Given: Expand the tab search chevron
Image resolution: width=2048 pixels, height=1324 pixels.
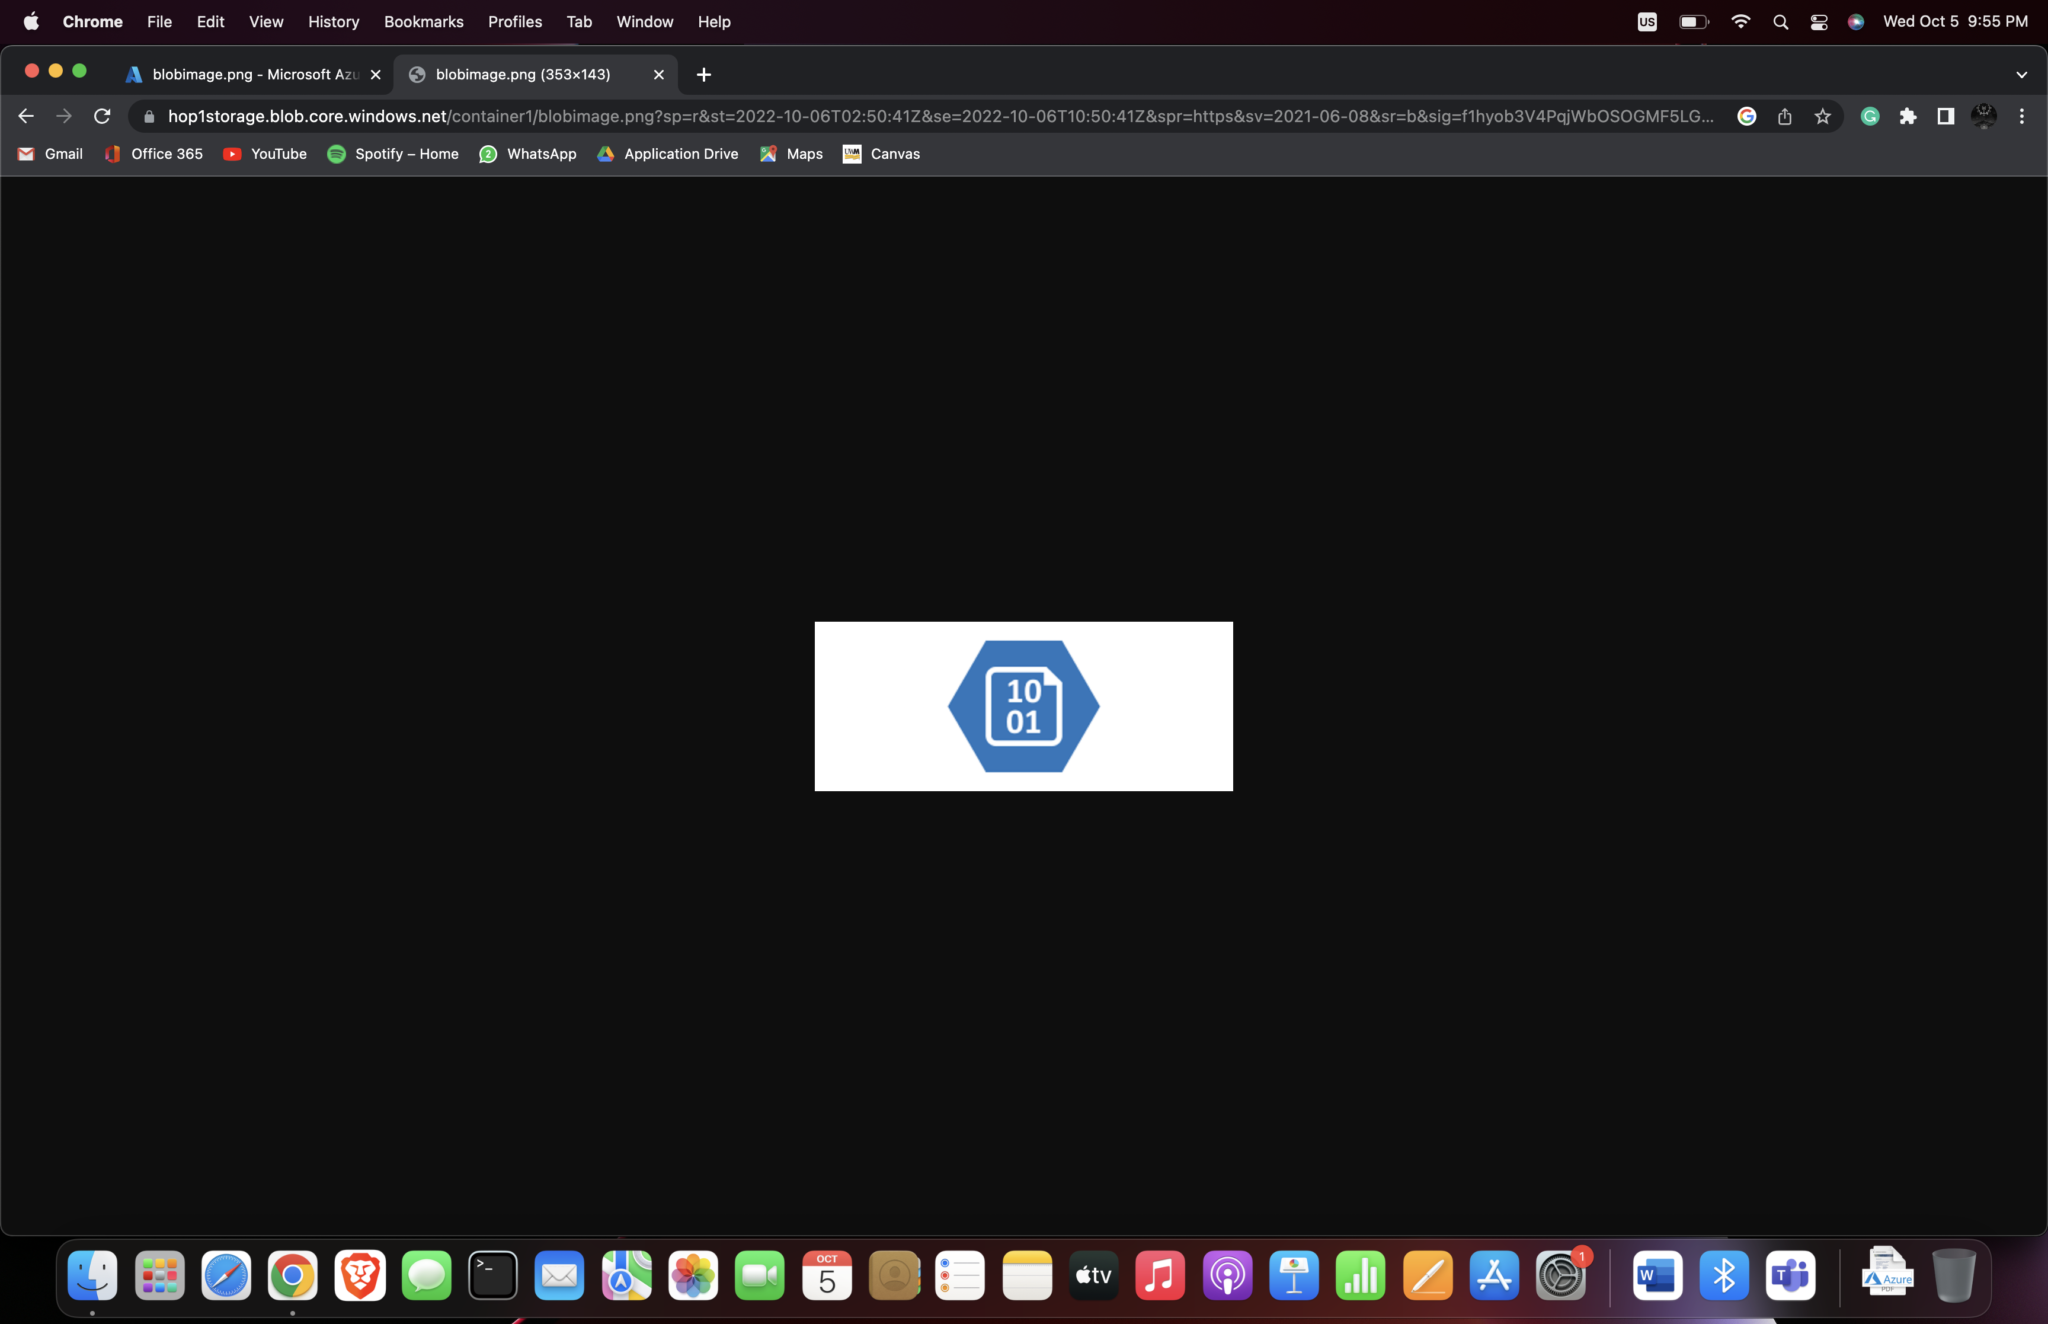Looking at the screenshot, I should [2021, 74].
